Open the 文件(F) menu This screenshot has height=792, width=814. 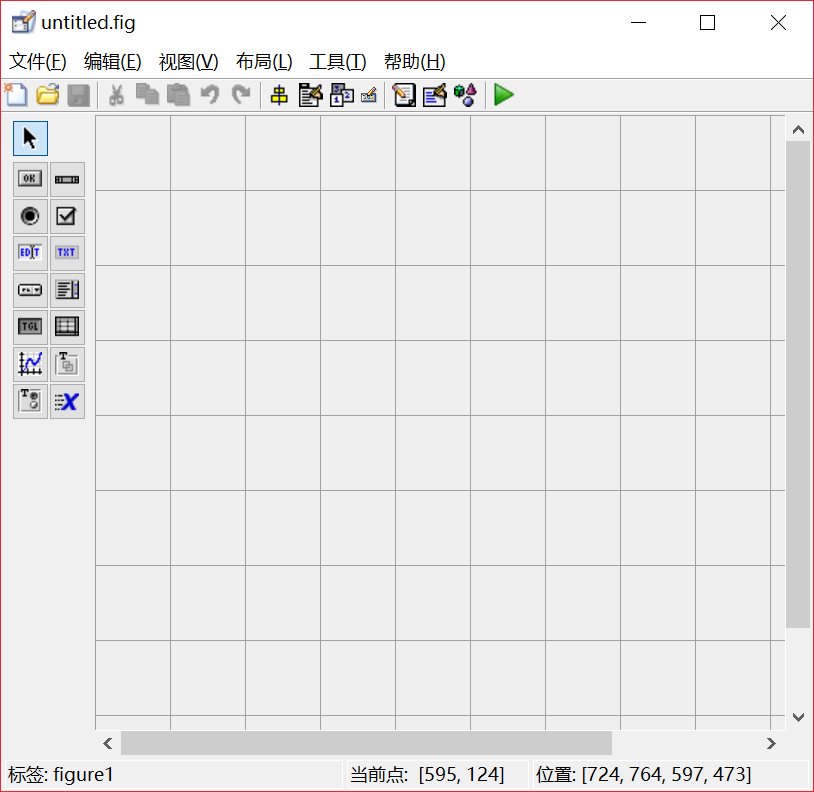[x=38, y=62]
